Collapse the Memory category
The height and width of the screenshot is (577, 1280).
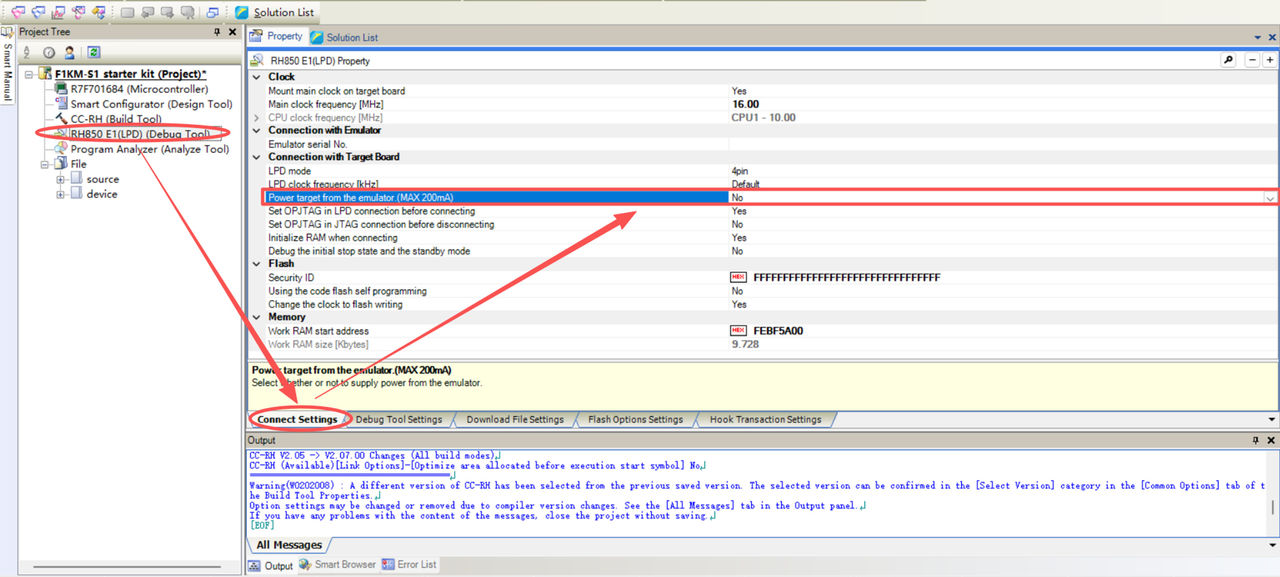(x=257, y=317)
